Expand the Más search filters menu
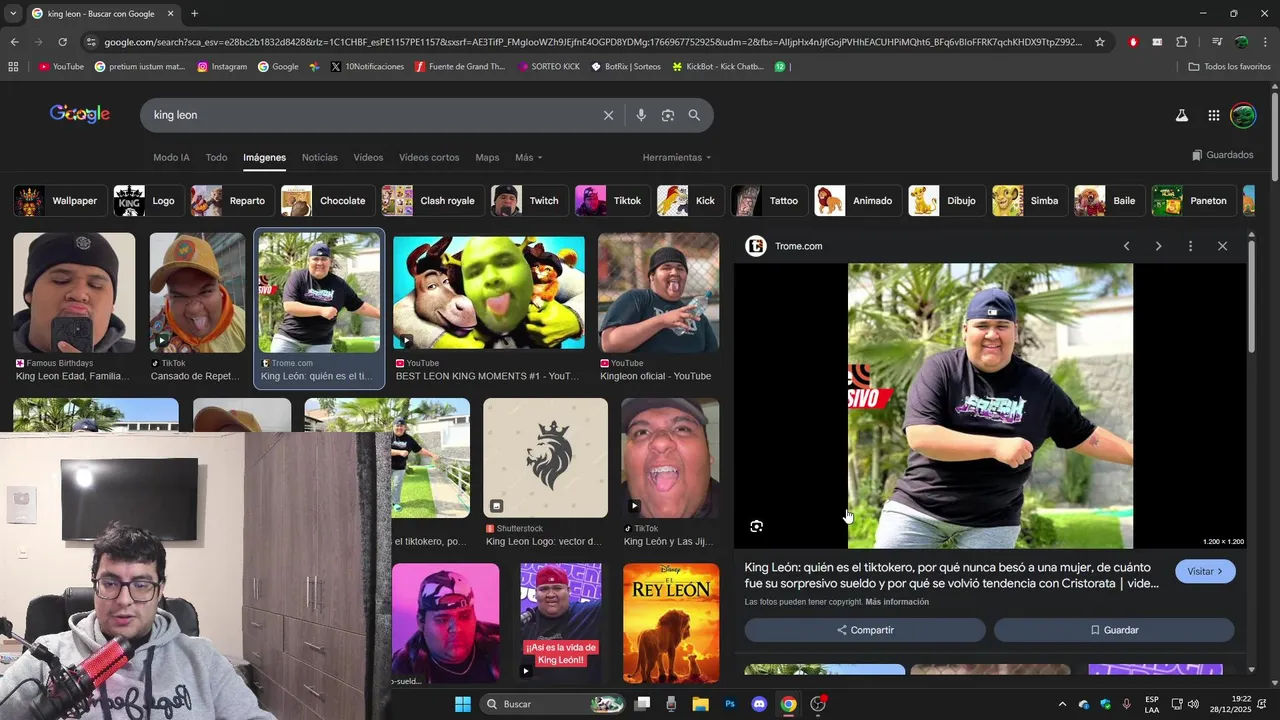Screen dimensions: 1280x720 click(528, 157)
